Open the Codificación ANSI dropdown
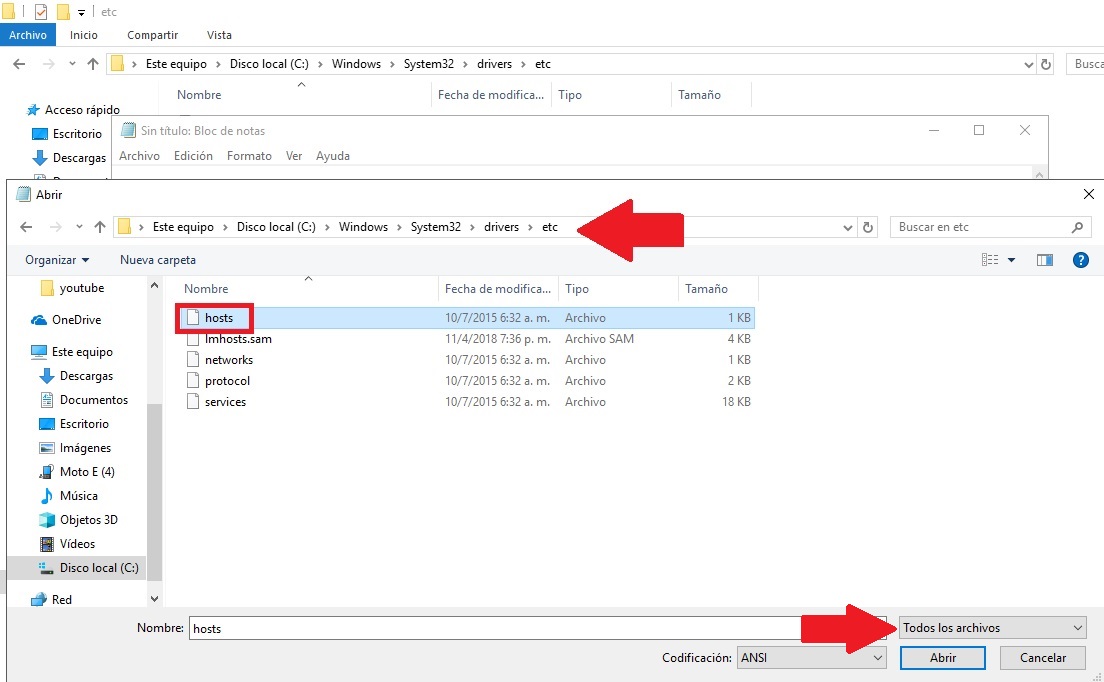 (x=811, y=657)
